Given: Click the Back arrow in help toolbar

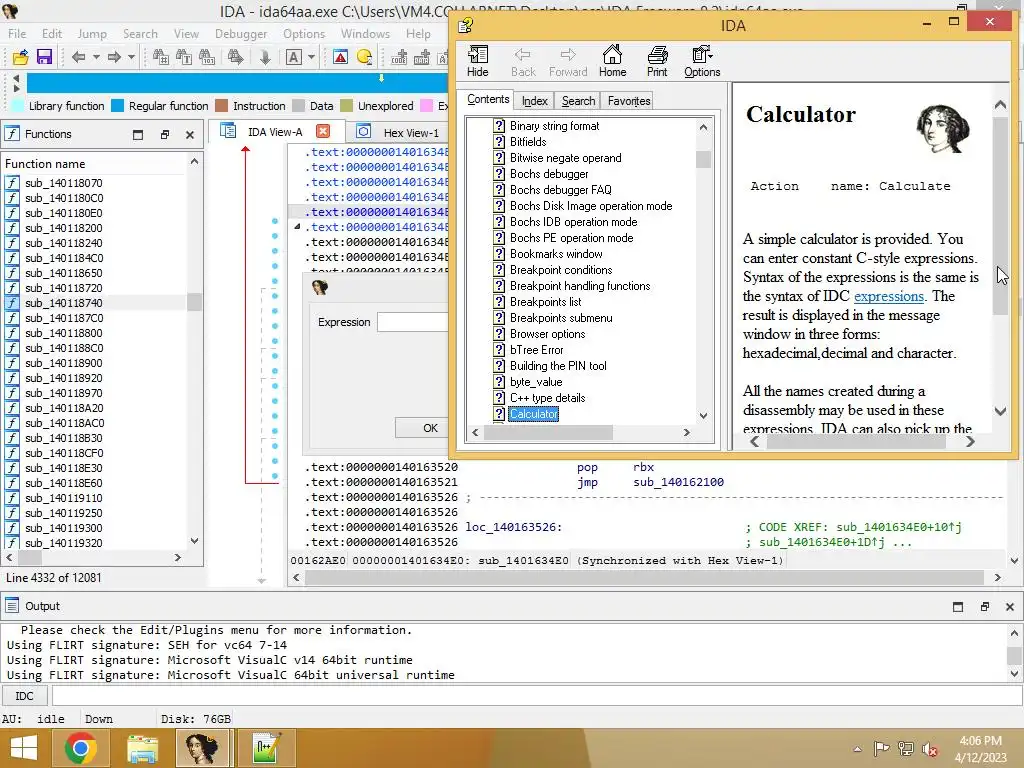Looking at the screenshot, I should [x=522, y=61].
